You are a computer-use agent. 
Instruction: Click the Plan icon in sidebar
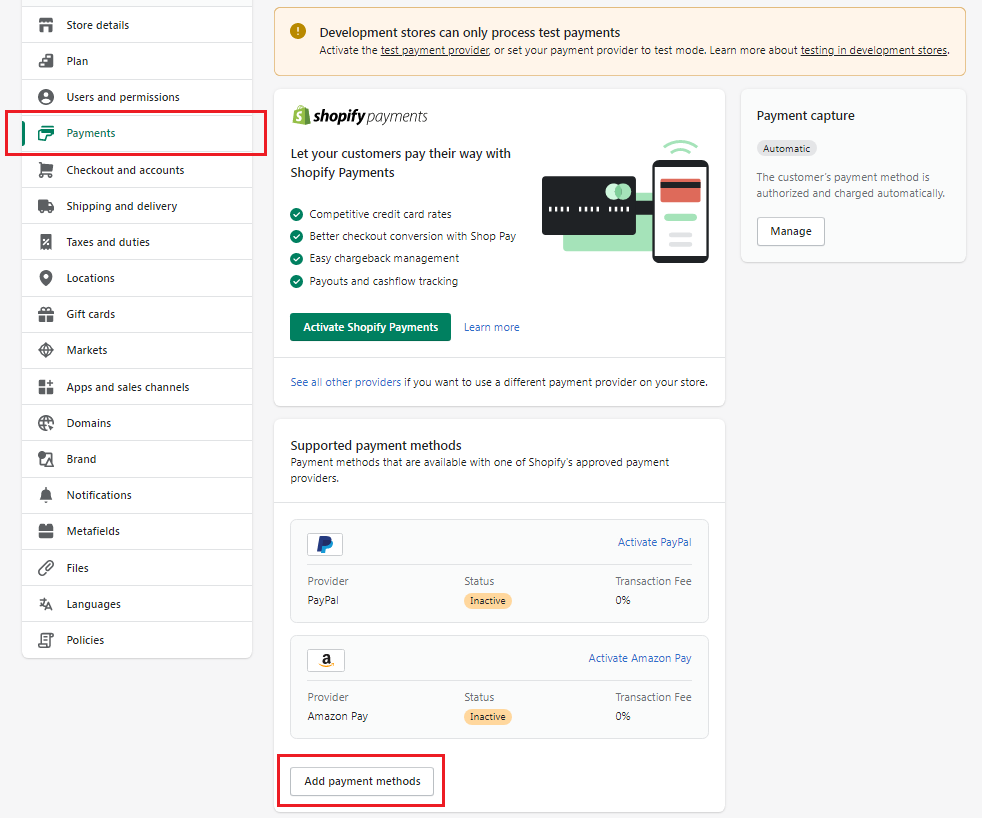pos(46,61)
